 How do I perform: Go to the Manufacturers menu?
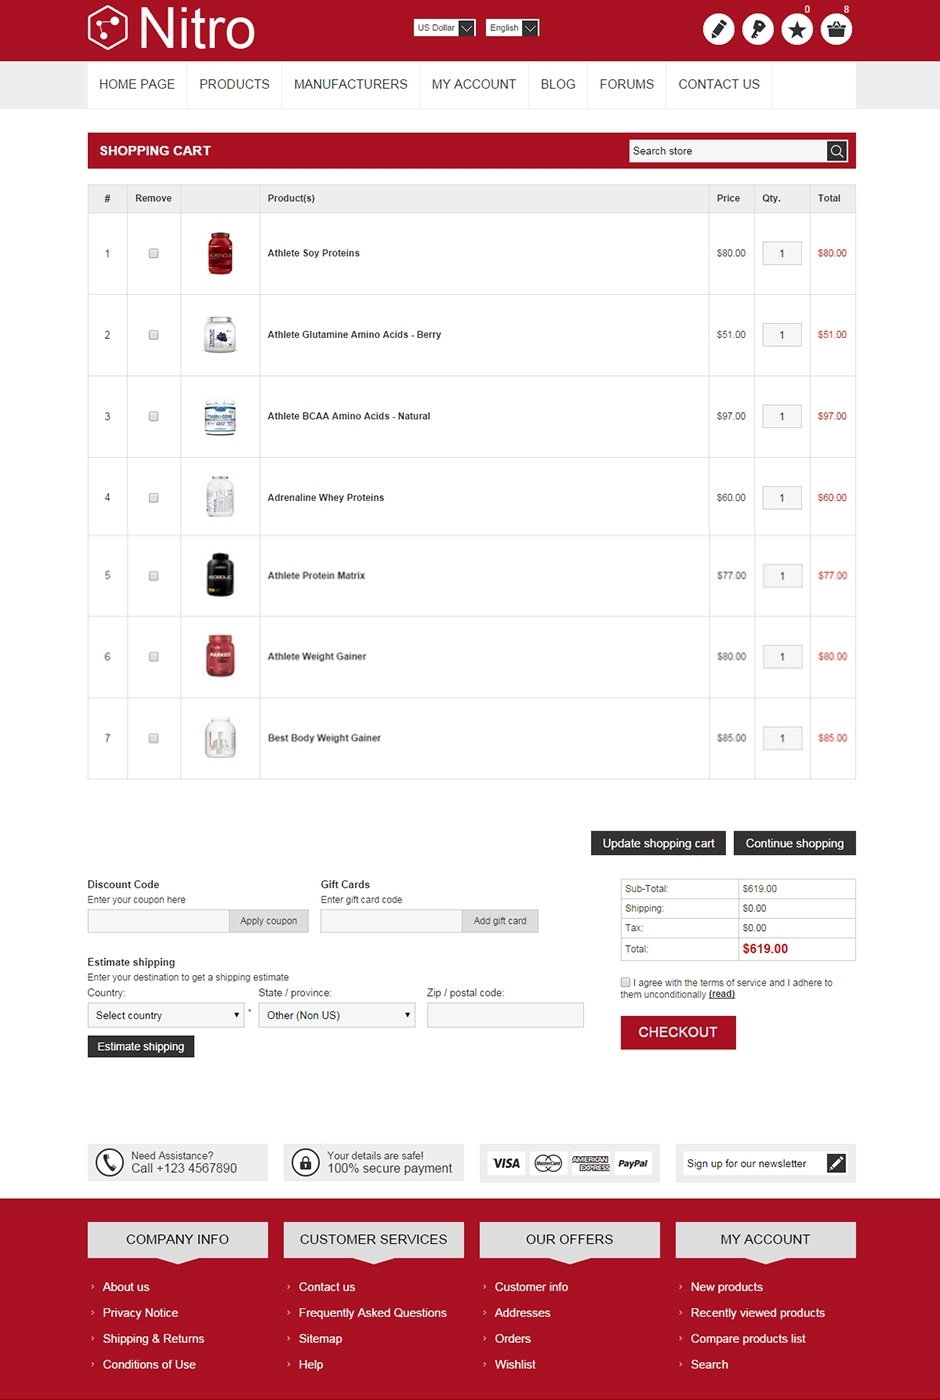point(350,85)
